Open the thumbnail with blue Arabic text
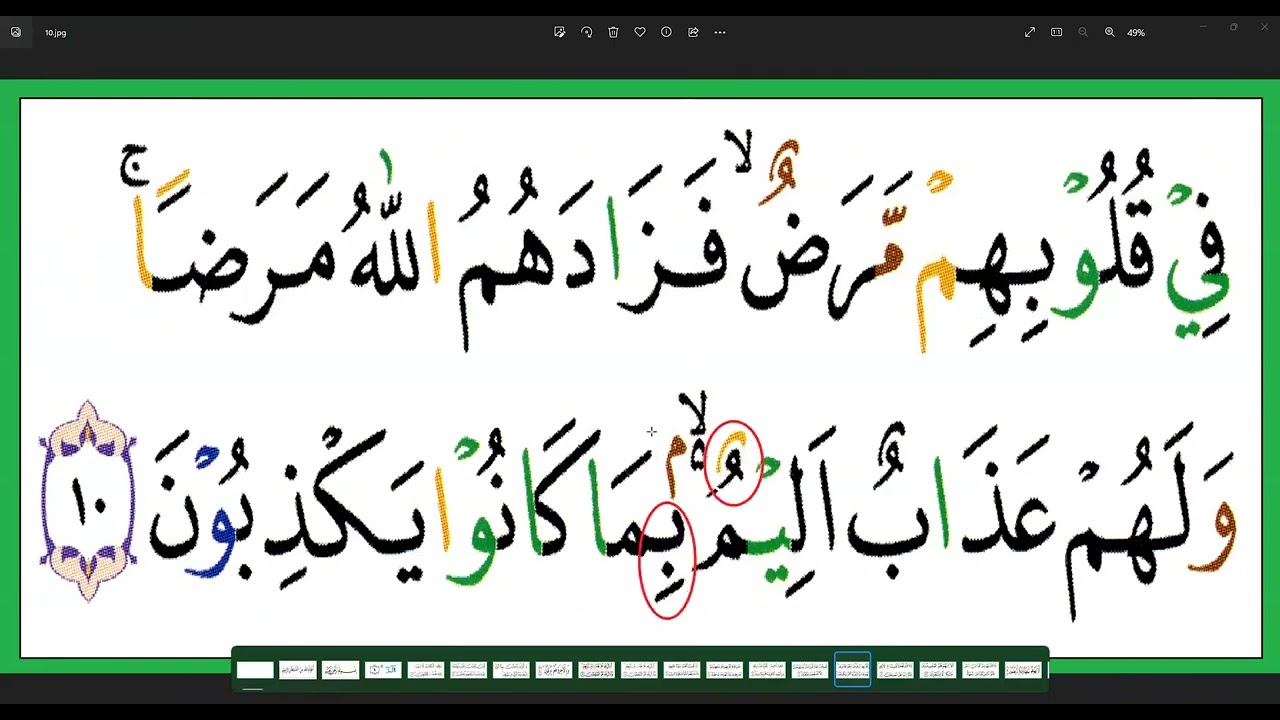The height and width of the screenshot is (720, 1280). point(384,670)
